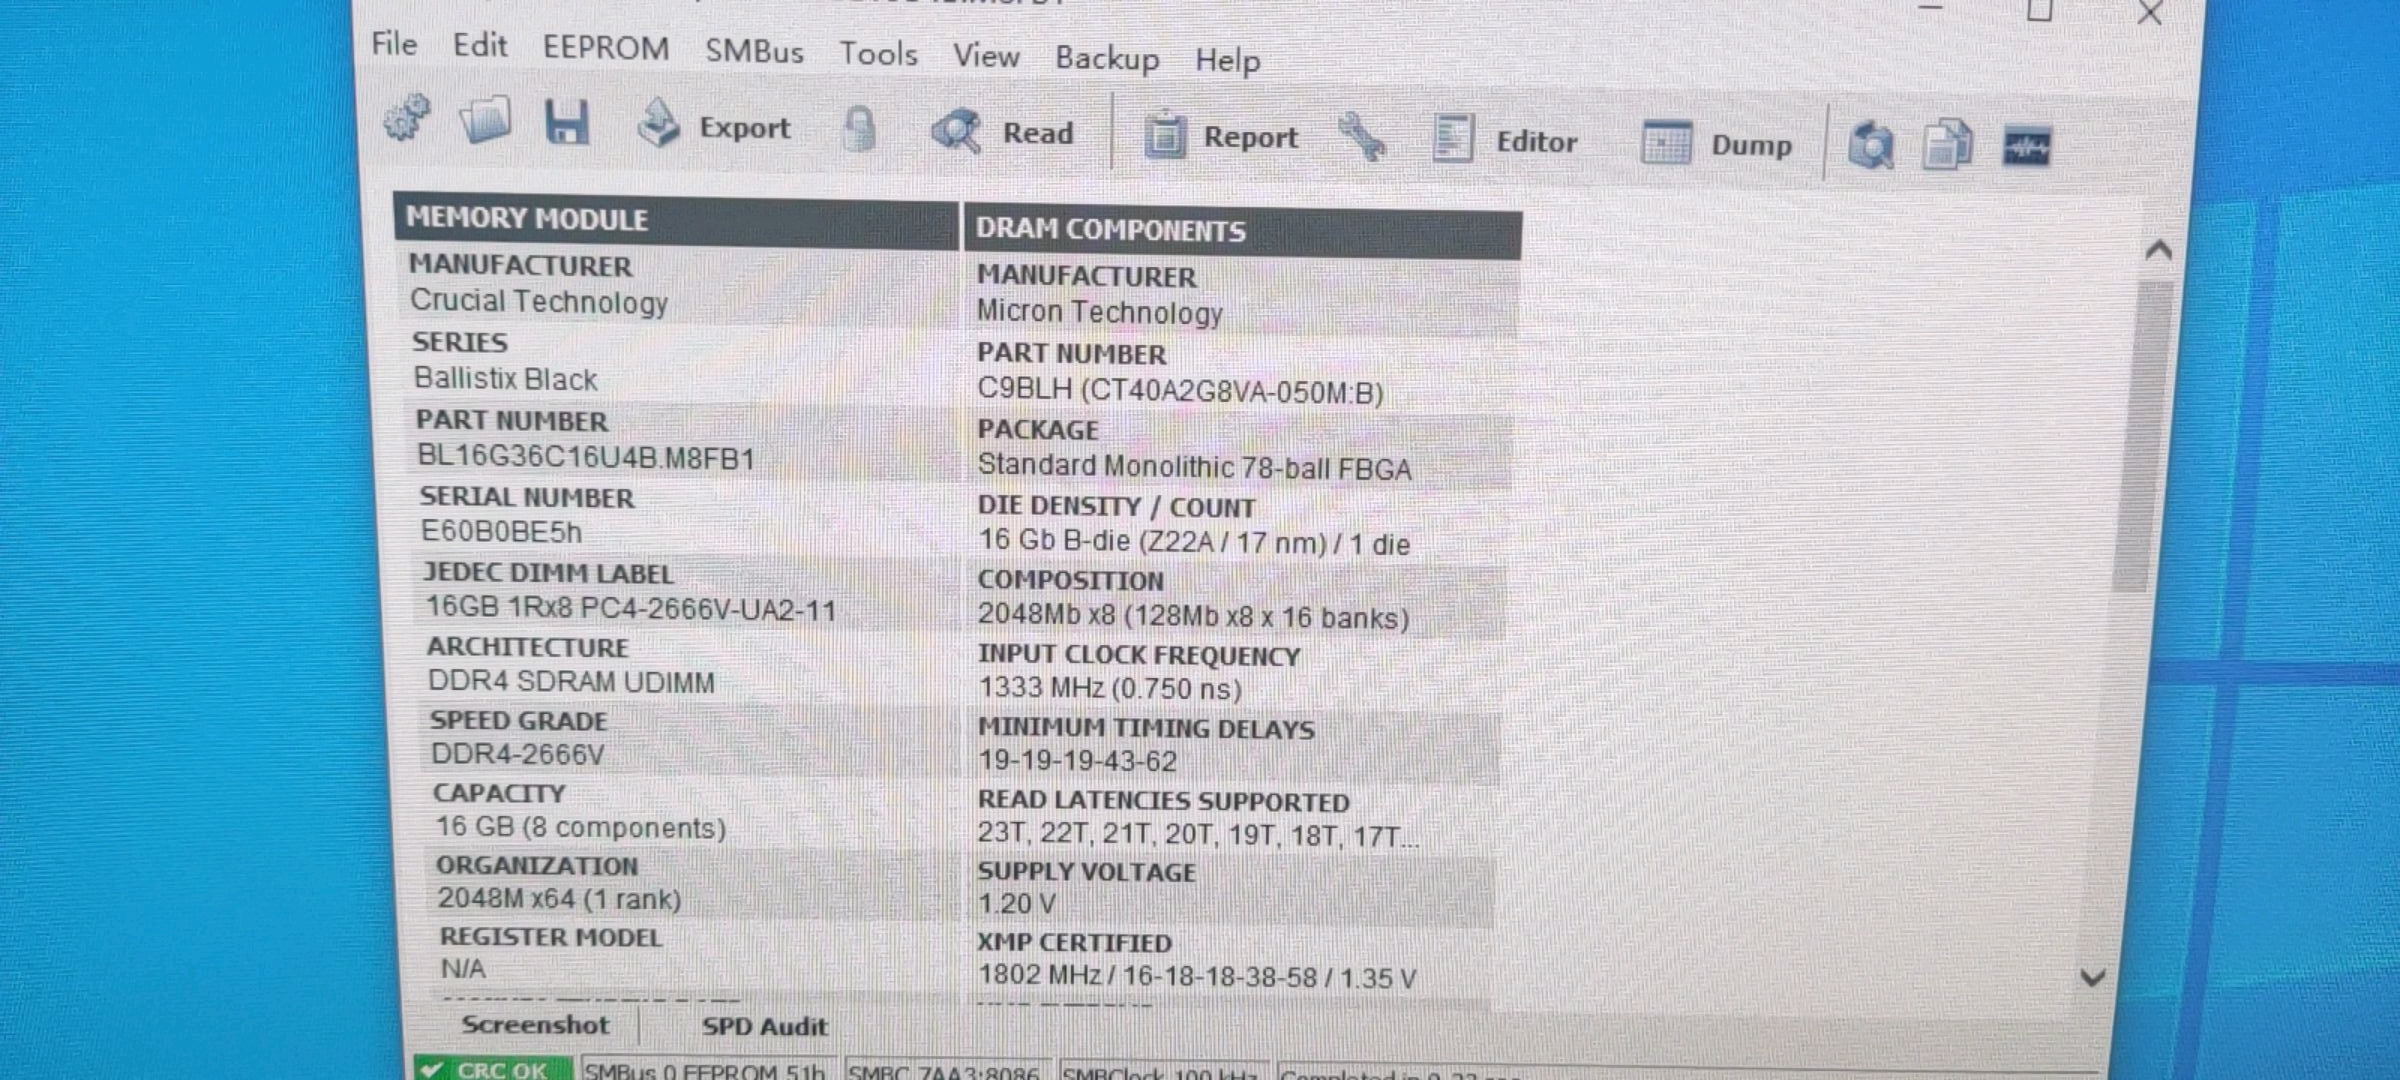Click the wrench tools icon
This screenshot has height=1080, width=2400.
[1362, 138]
